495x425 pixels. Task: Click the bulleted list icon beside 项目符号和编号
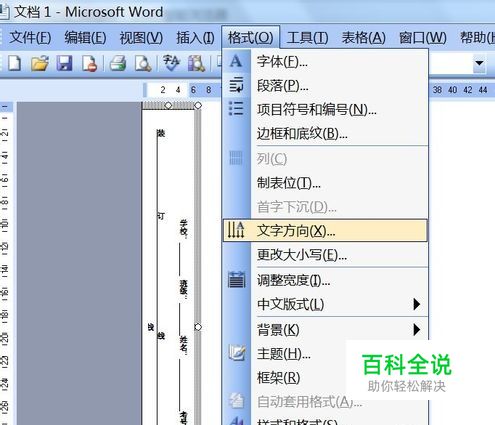click(x=236, y=109)
